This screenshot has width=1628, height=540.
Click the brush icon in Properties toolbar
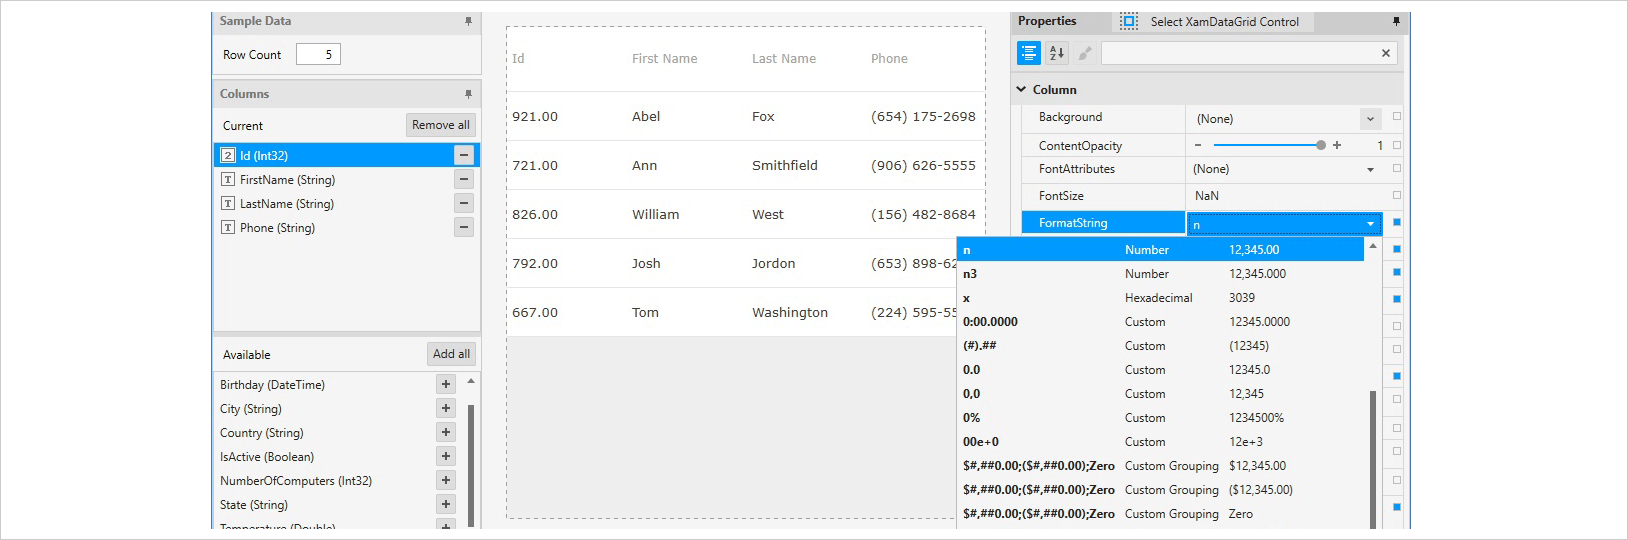point(1084,53)
